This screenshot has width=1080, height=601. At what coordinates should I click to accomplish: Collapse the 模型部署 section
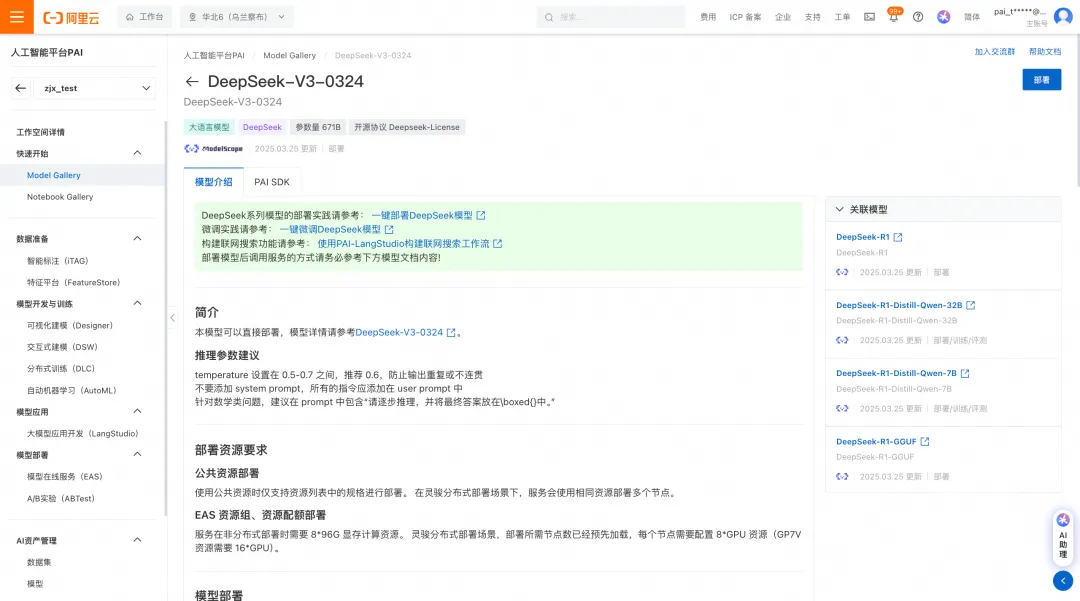pyautogui.click(x=137, y=454)
